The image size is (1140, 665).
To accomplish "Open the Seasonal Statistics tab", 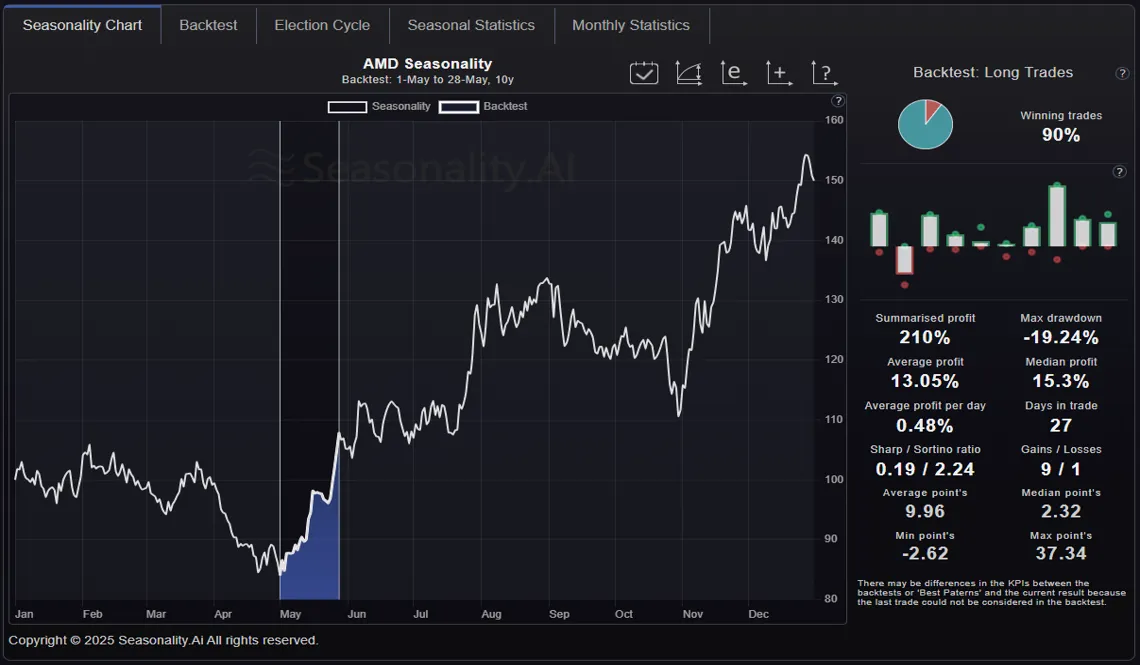I will point(471,25).
